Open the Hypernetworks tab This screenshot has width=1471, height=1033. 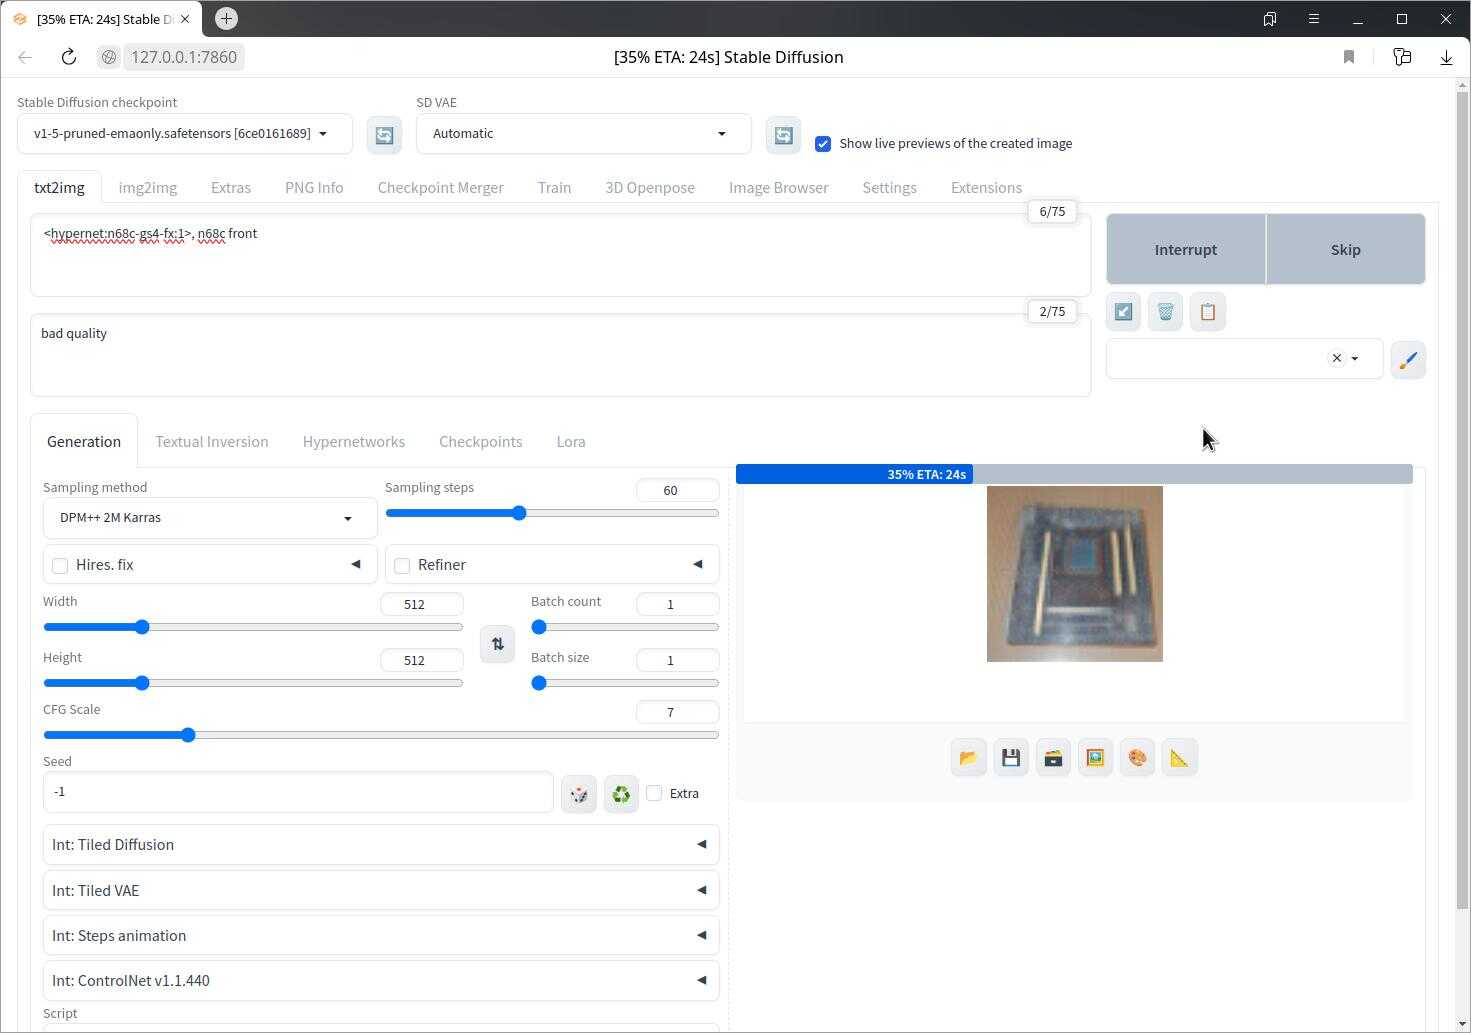click(353, 442)
